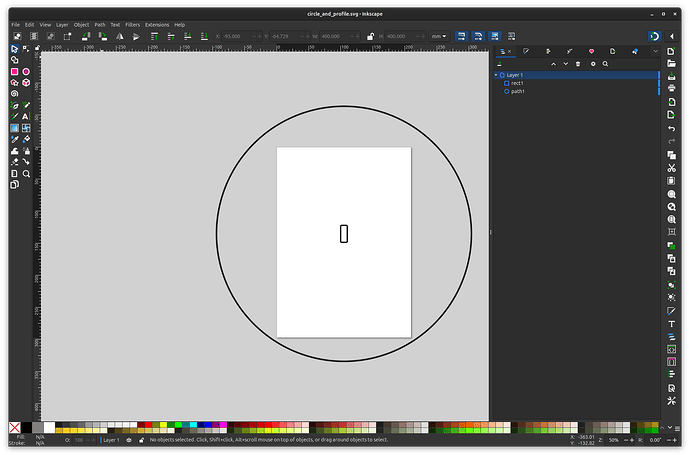Select the Spiral tool
The height and width of the screenshot is (455, 690).
tap(15, 94)
